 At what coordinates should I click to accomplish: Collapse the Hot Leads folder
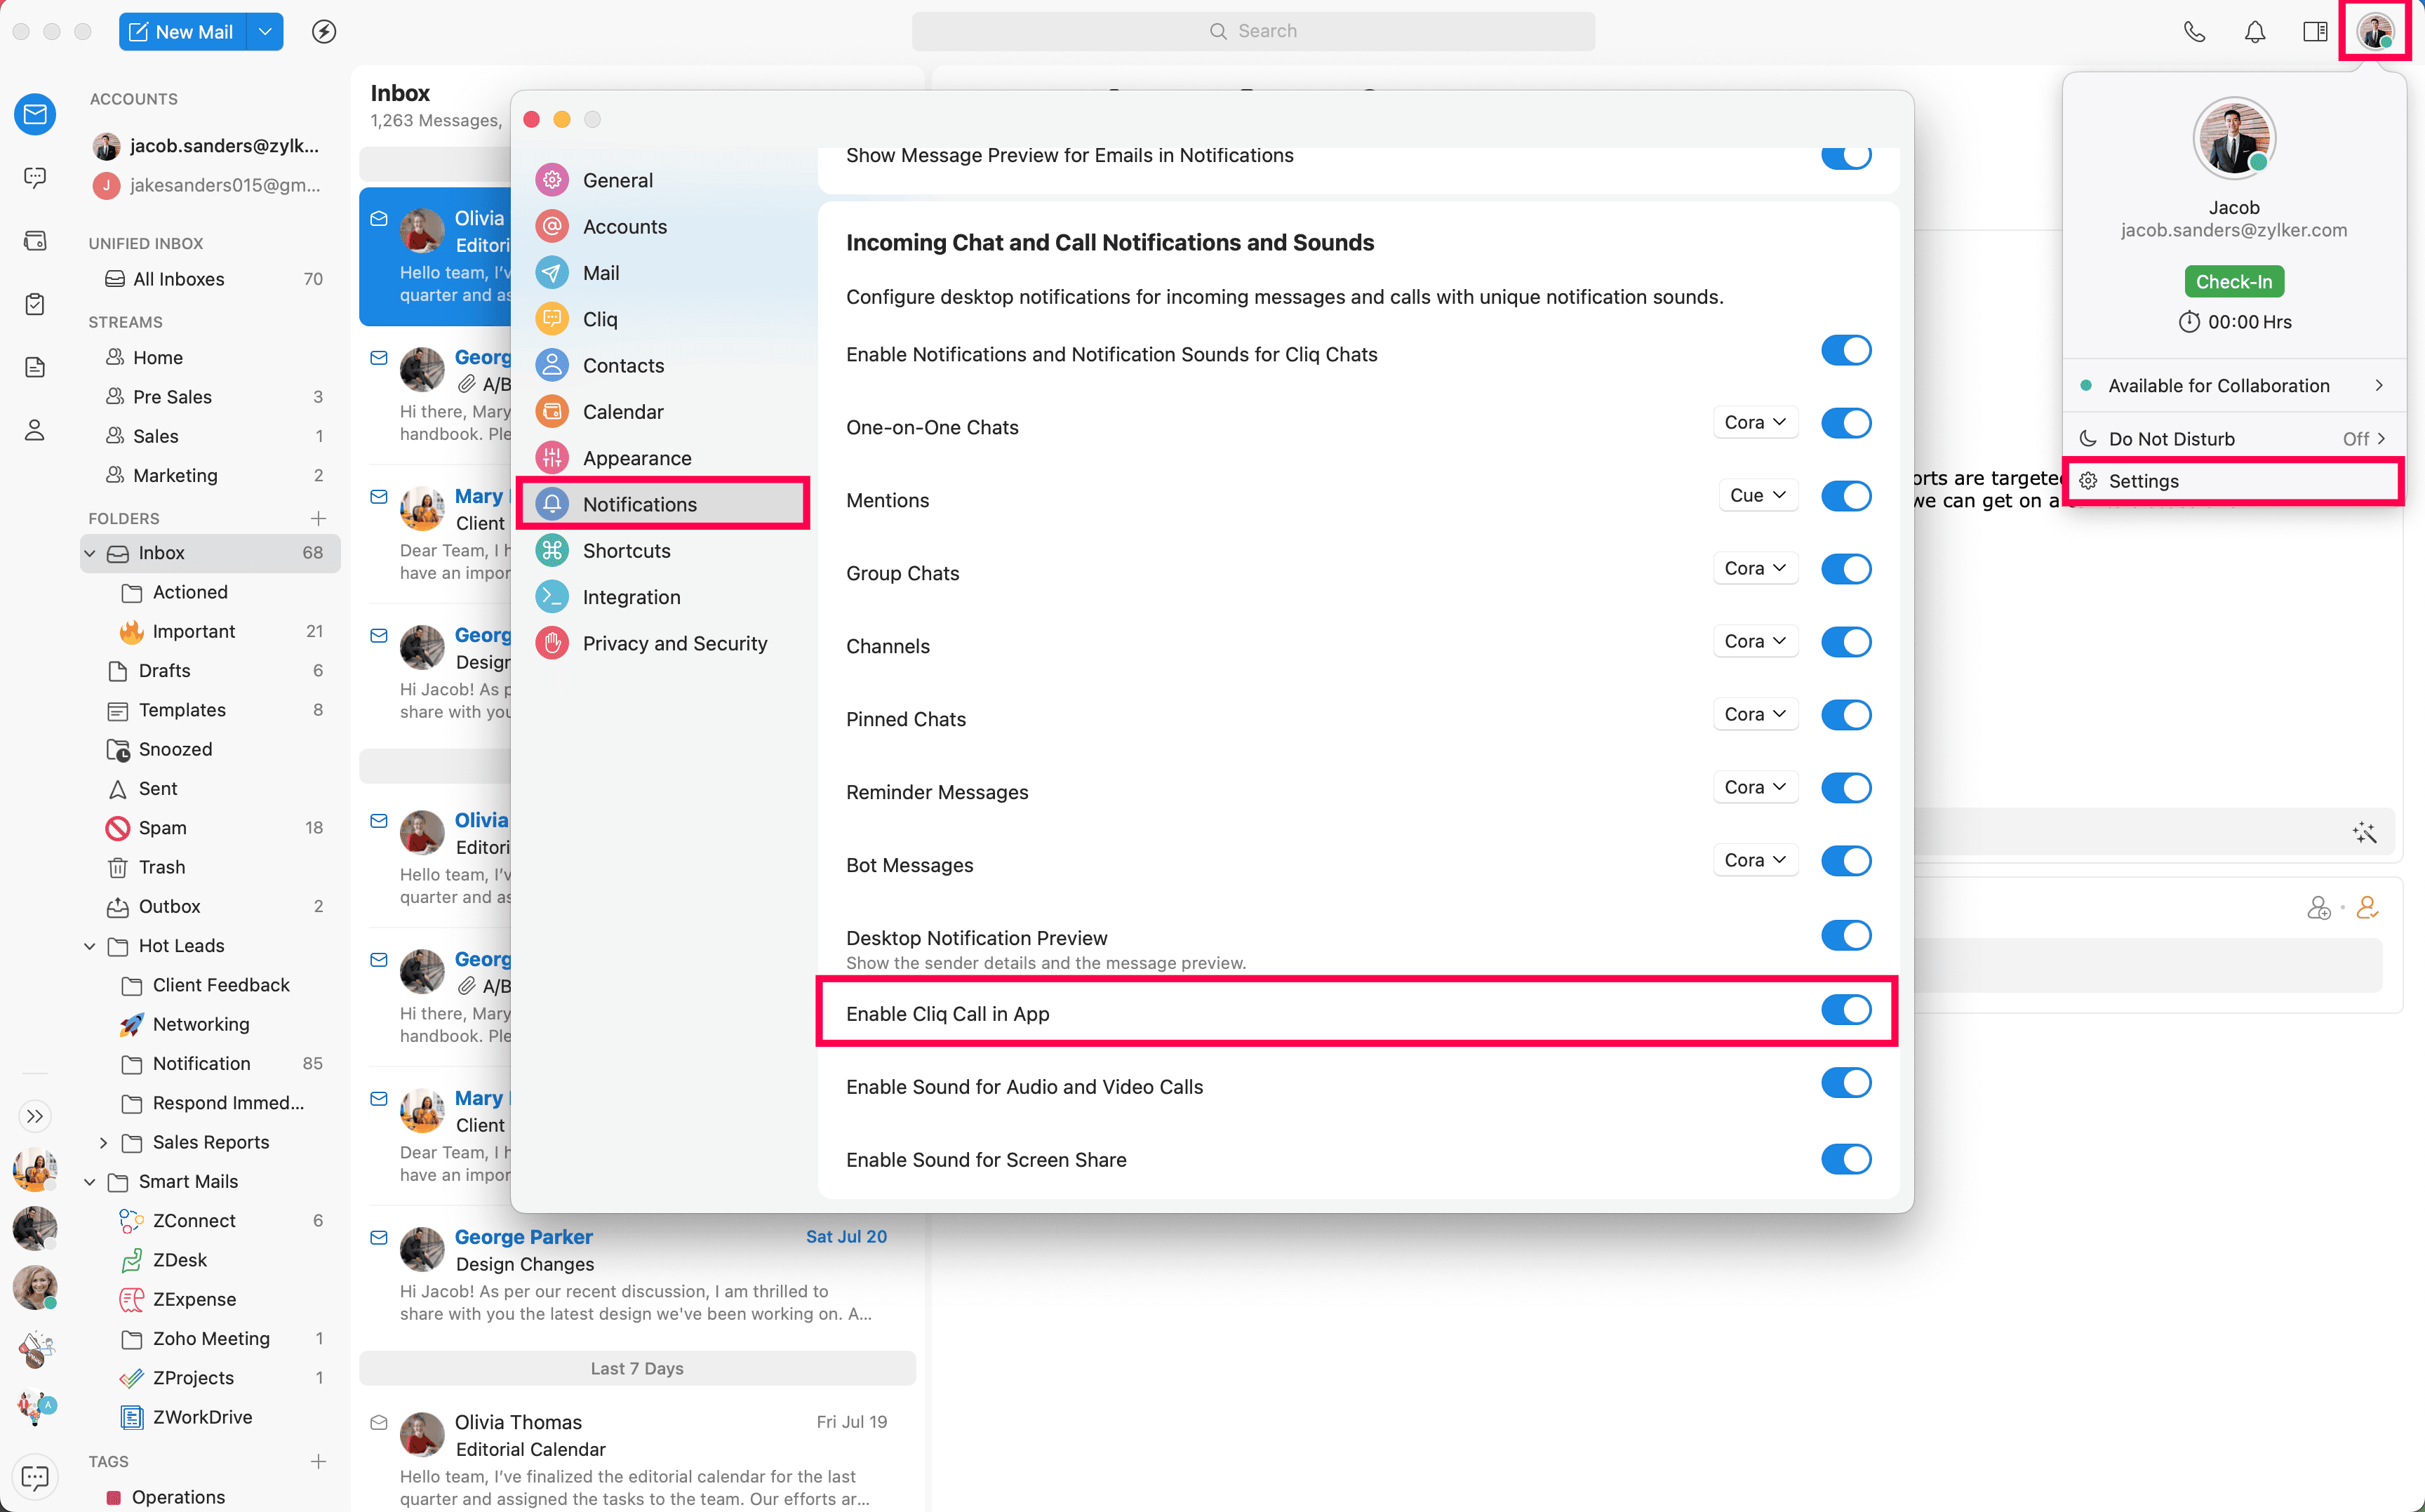click(90, 946)
